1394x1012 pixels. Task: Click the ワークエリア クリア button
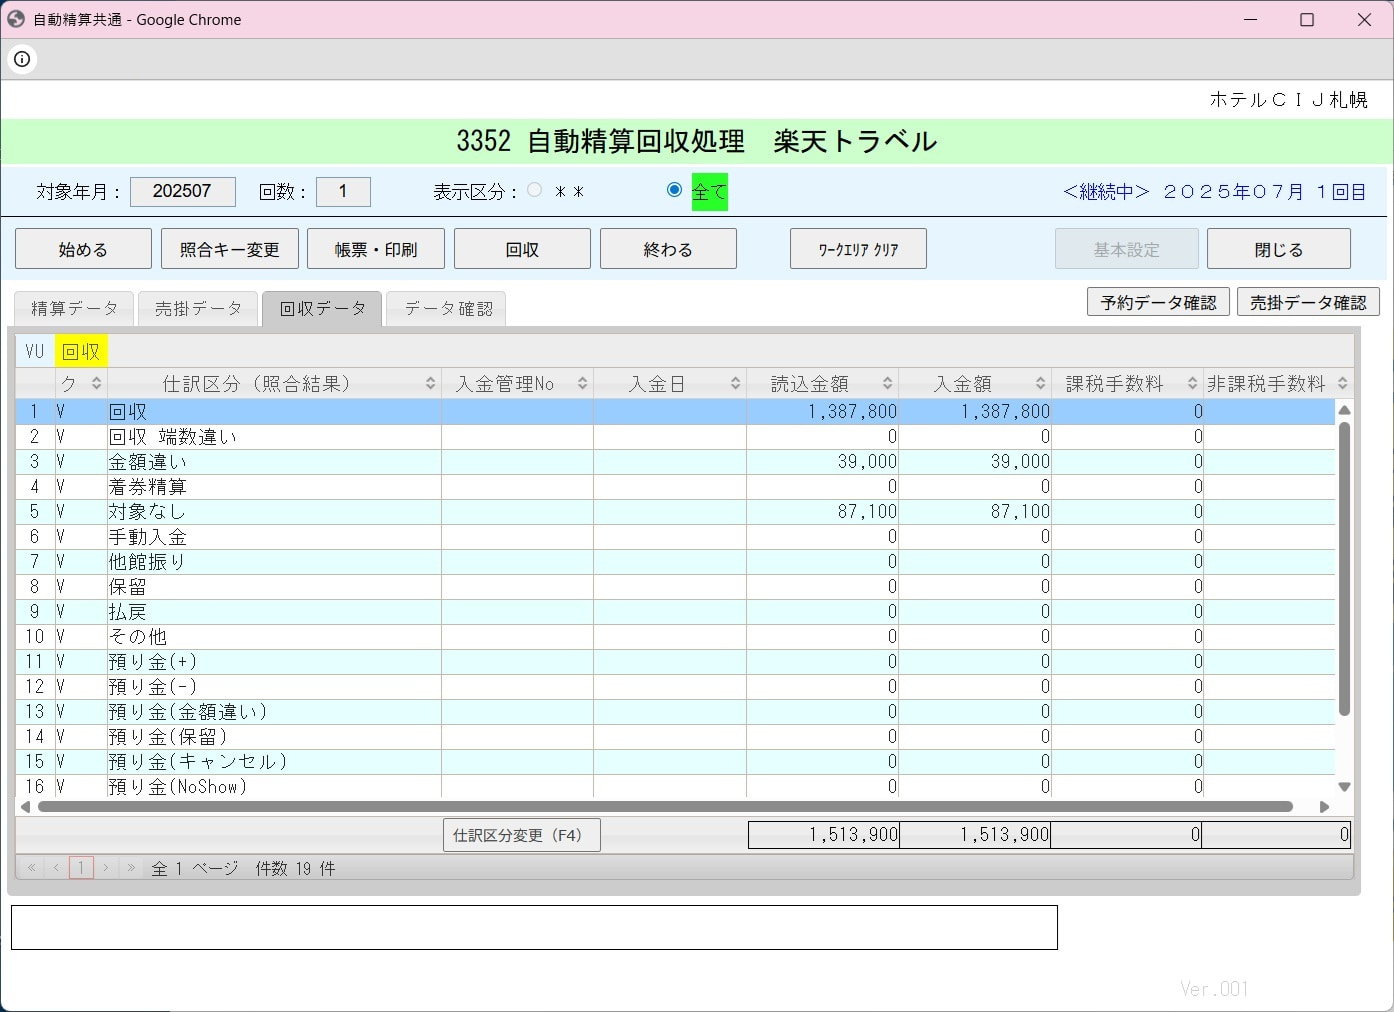tap(858, 249)
